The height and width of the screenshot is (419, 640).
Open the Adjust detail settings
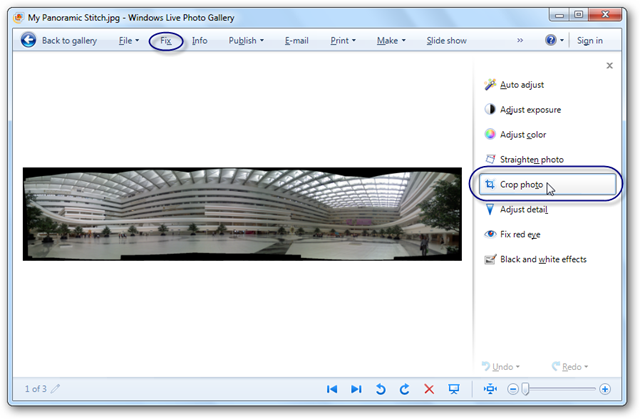pos(524,209)
